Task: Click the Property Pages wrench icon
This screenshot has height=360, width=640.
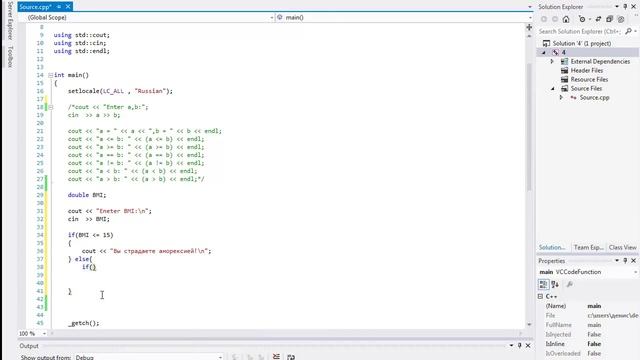Action: 570,284
